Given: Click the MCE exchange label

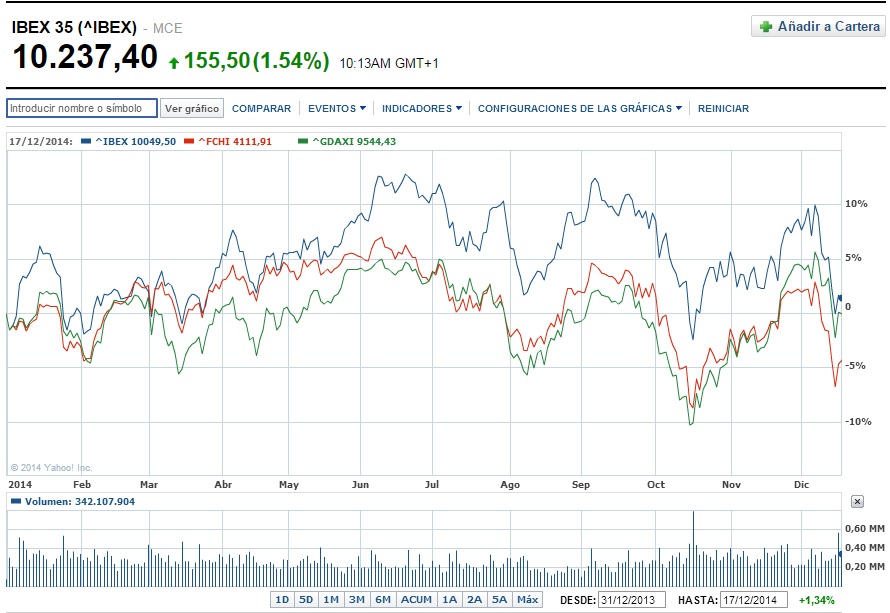Looking at the screenshot, I should point(167,28).
